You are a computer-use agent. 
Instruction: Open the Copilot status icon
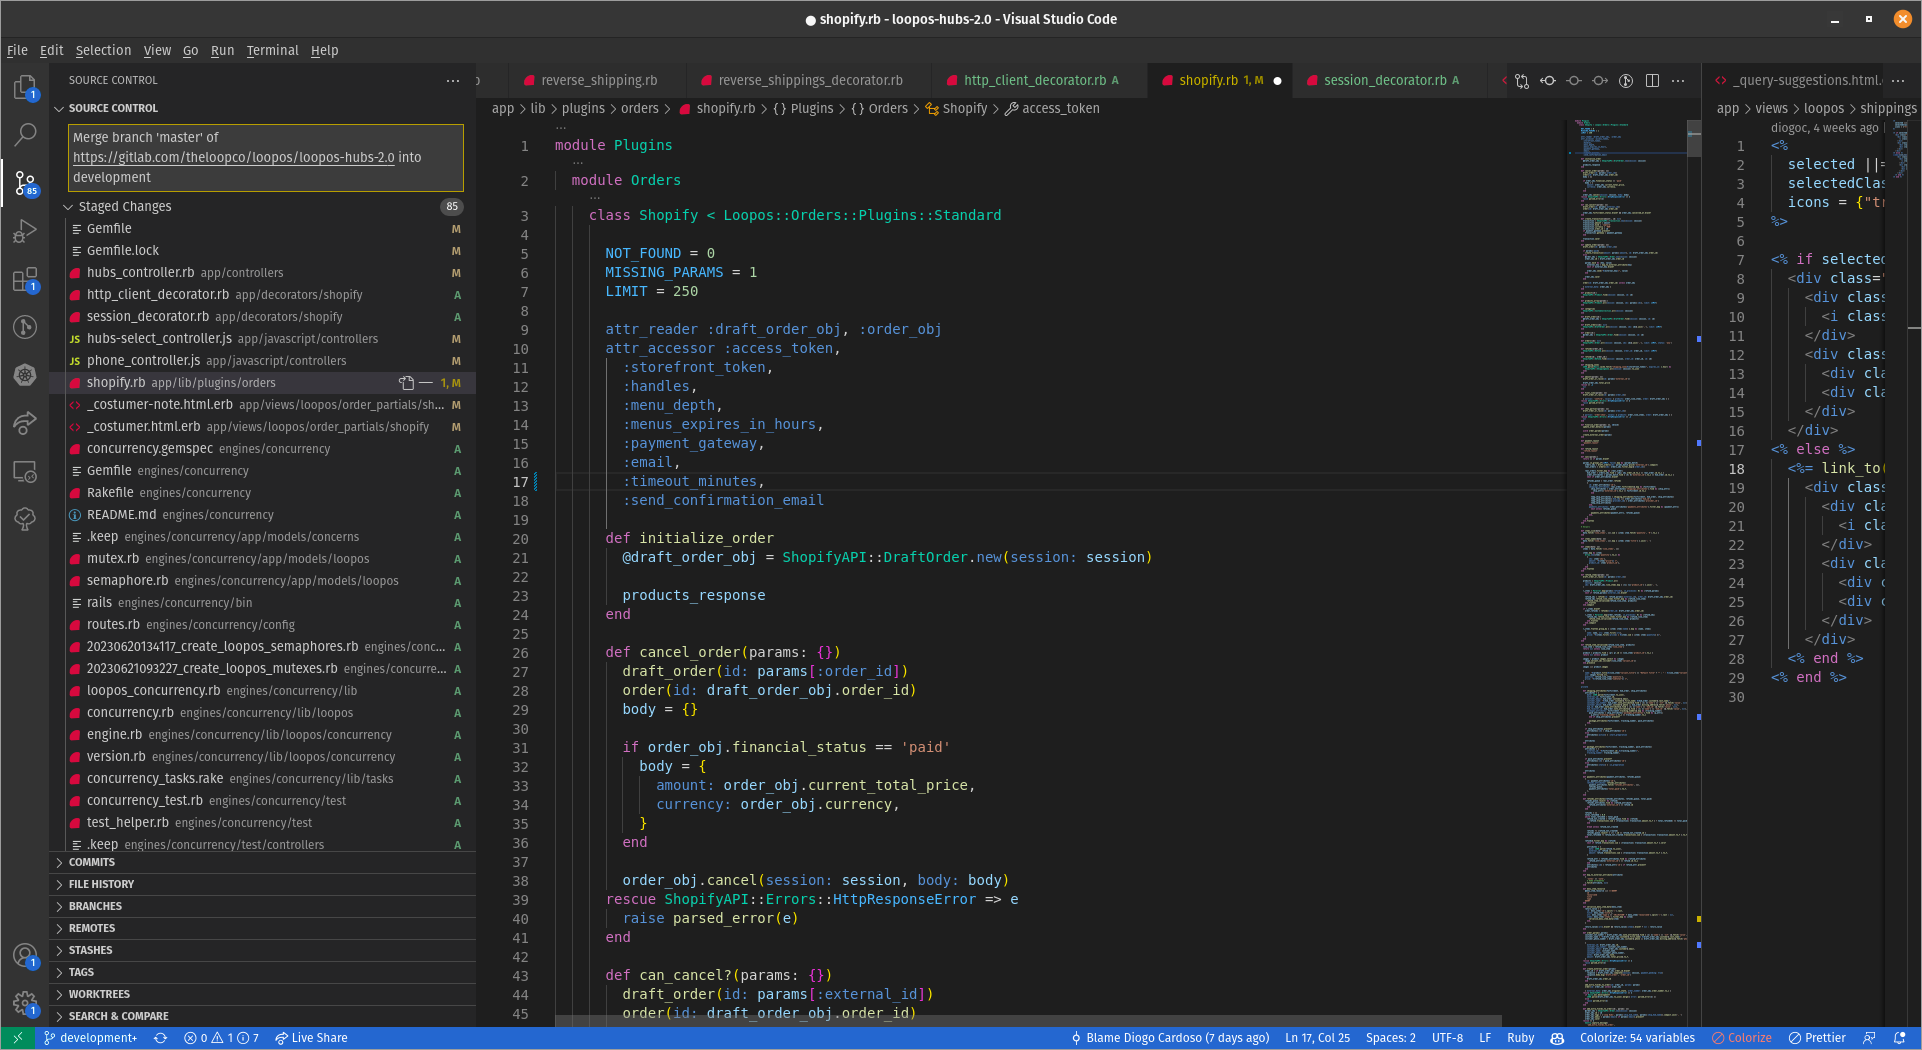tap(1557, 1038)
